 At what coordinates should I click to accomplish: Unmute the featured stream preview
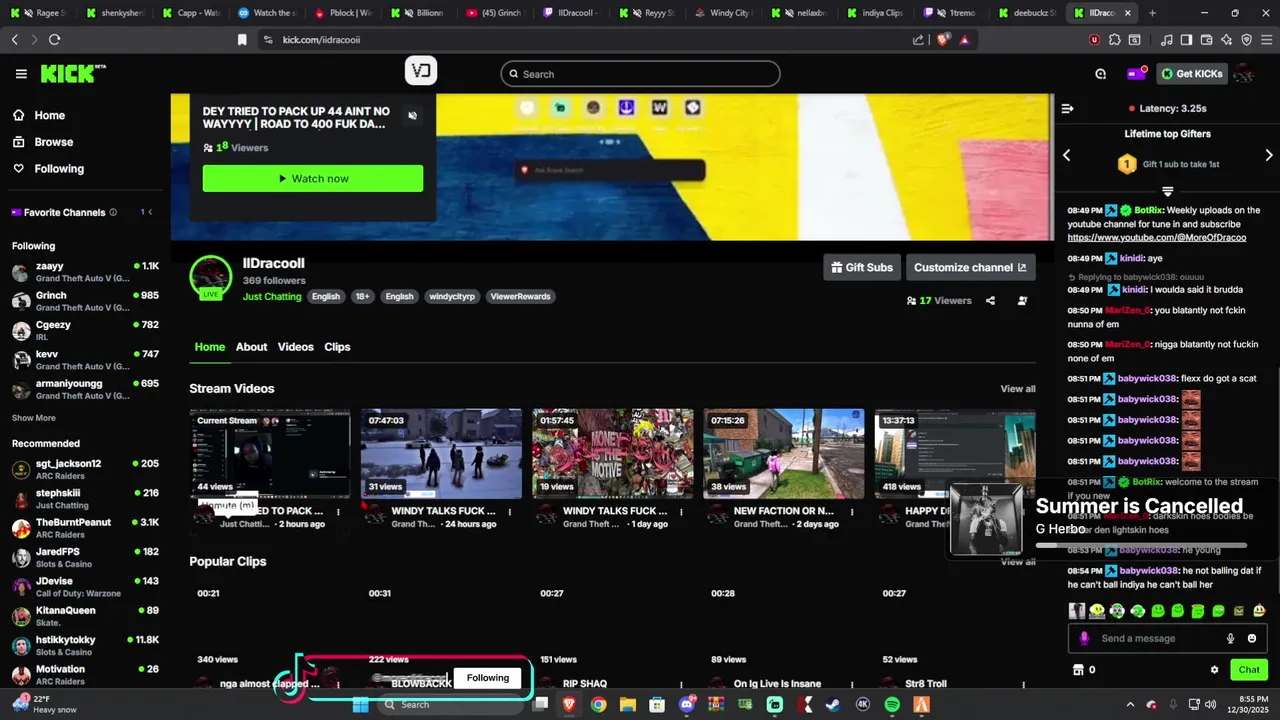(x=412, y=116)
